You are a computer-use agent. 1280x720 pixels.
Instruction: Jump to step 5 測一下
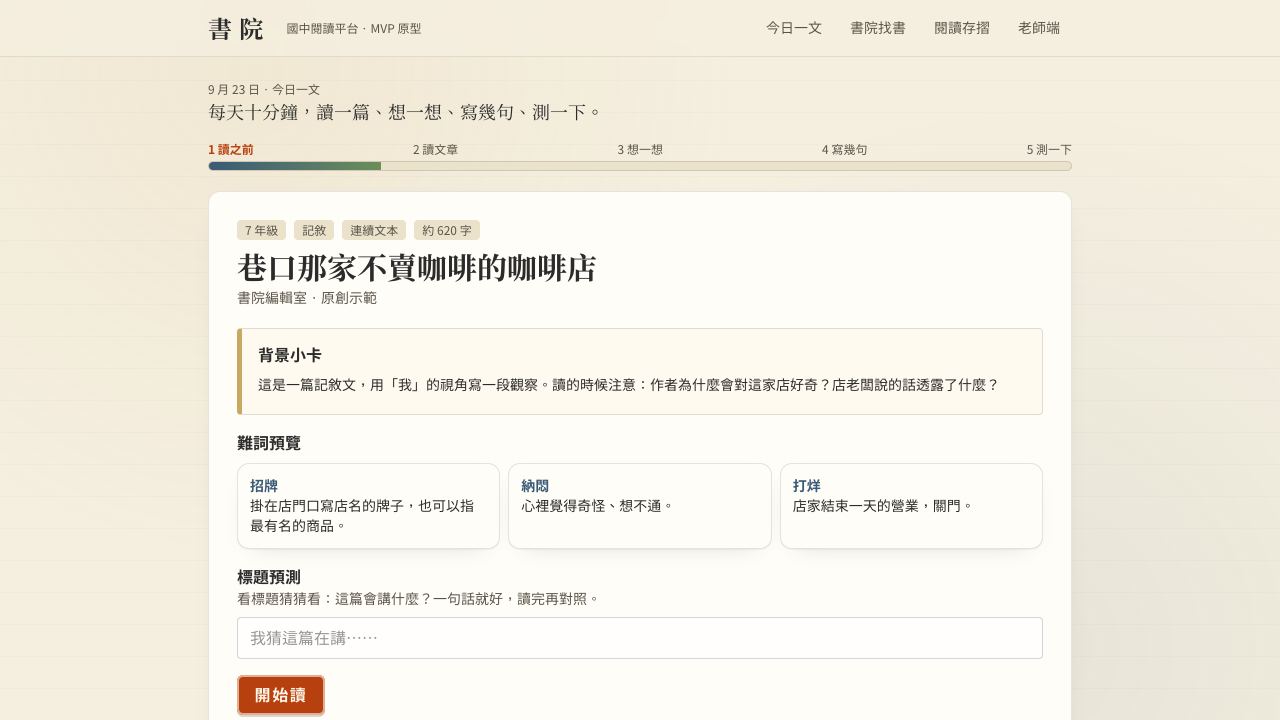1049,150
